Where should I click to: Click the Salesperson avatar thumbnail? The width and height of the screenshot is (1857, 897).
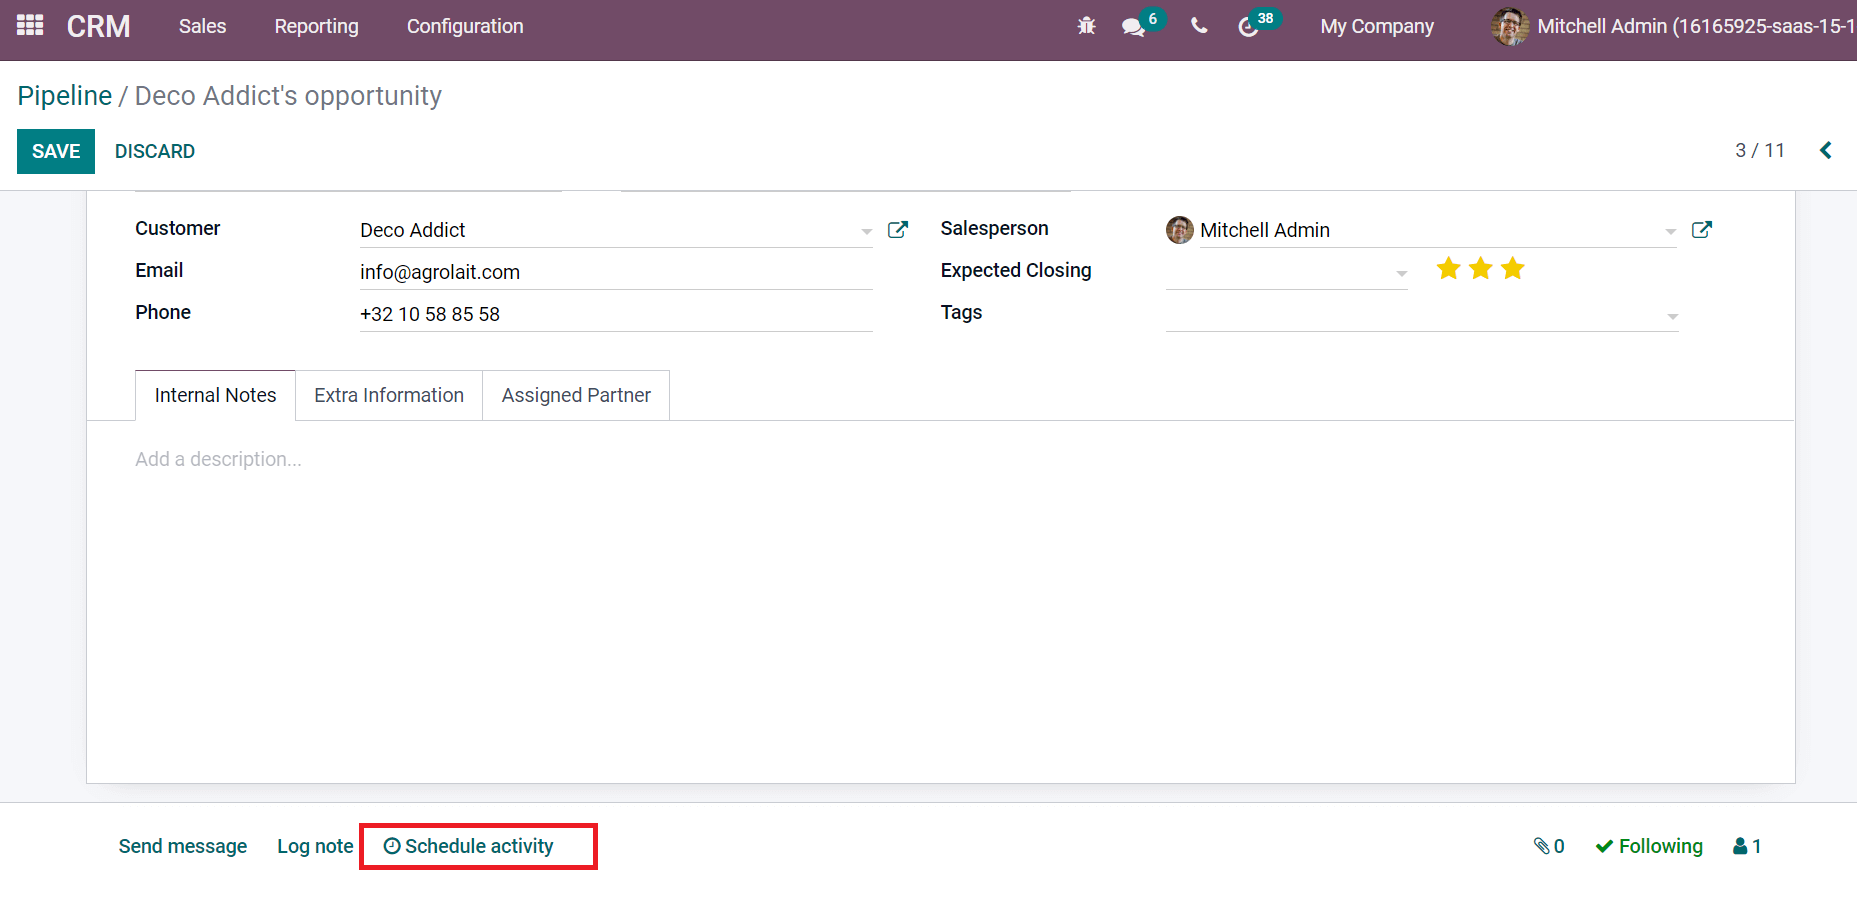point(1180,230)
